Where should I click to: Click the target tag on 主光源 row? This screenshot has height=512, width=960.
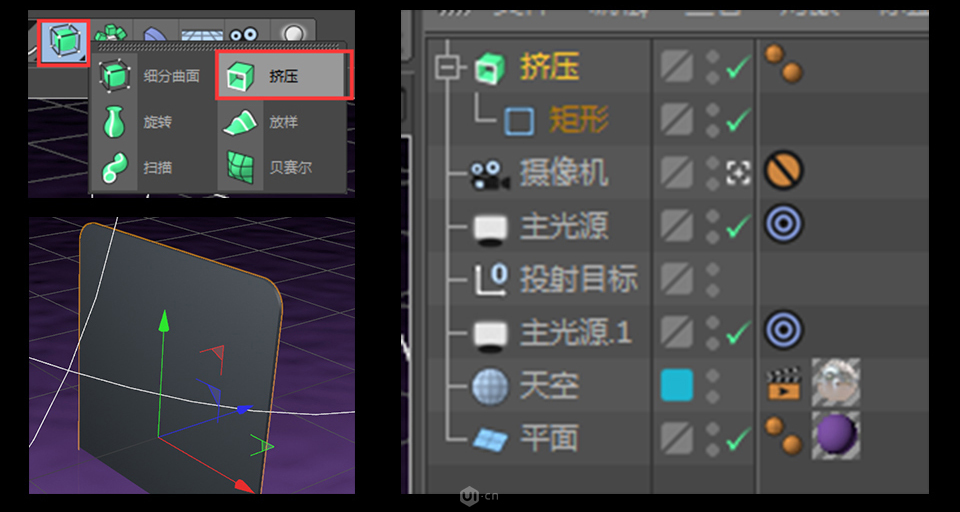click(784, 224)
